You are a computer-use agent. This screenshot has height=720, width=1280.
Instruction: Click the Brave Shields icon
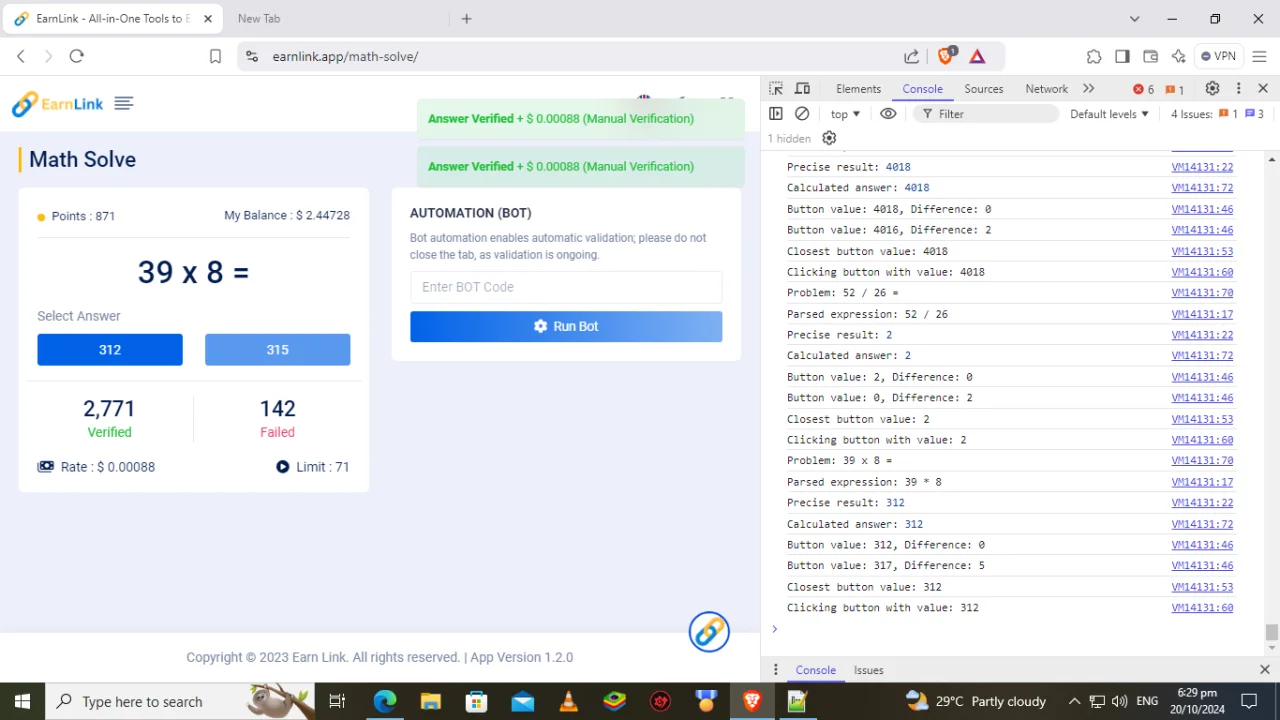pyautogui.click(x=947, y=56)
